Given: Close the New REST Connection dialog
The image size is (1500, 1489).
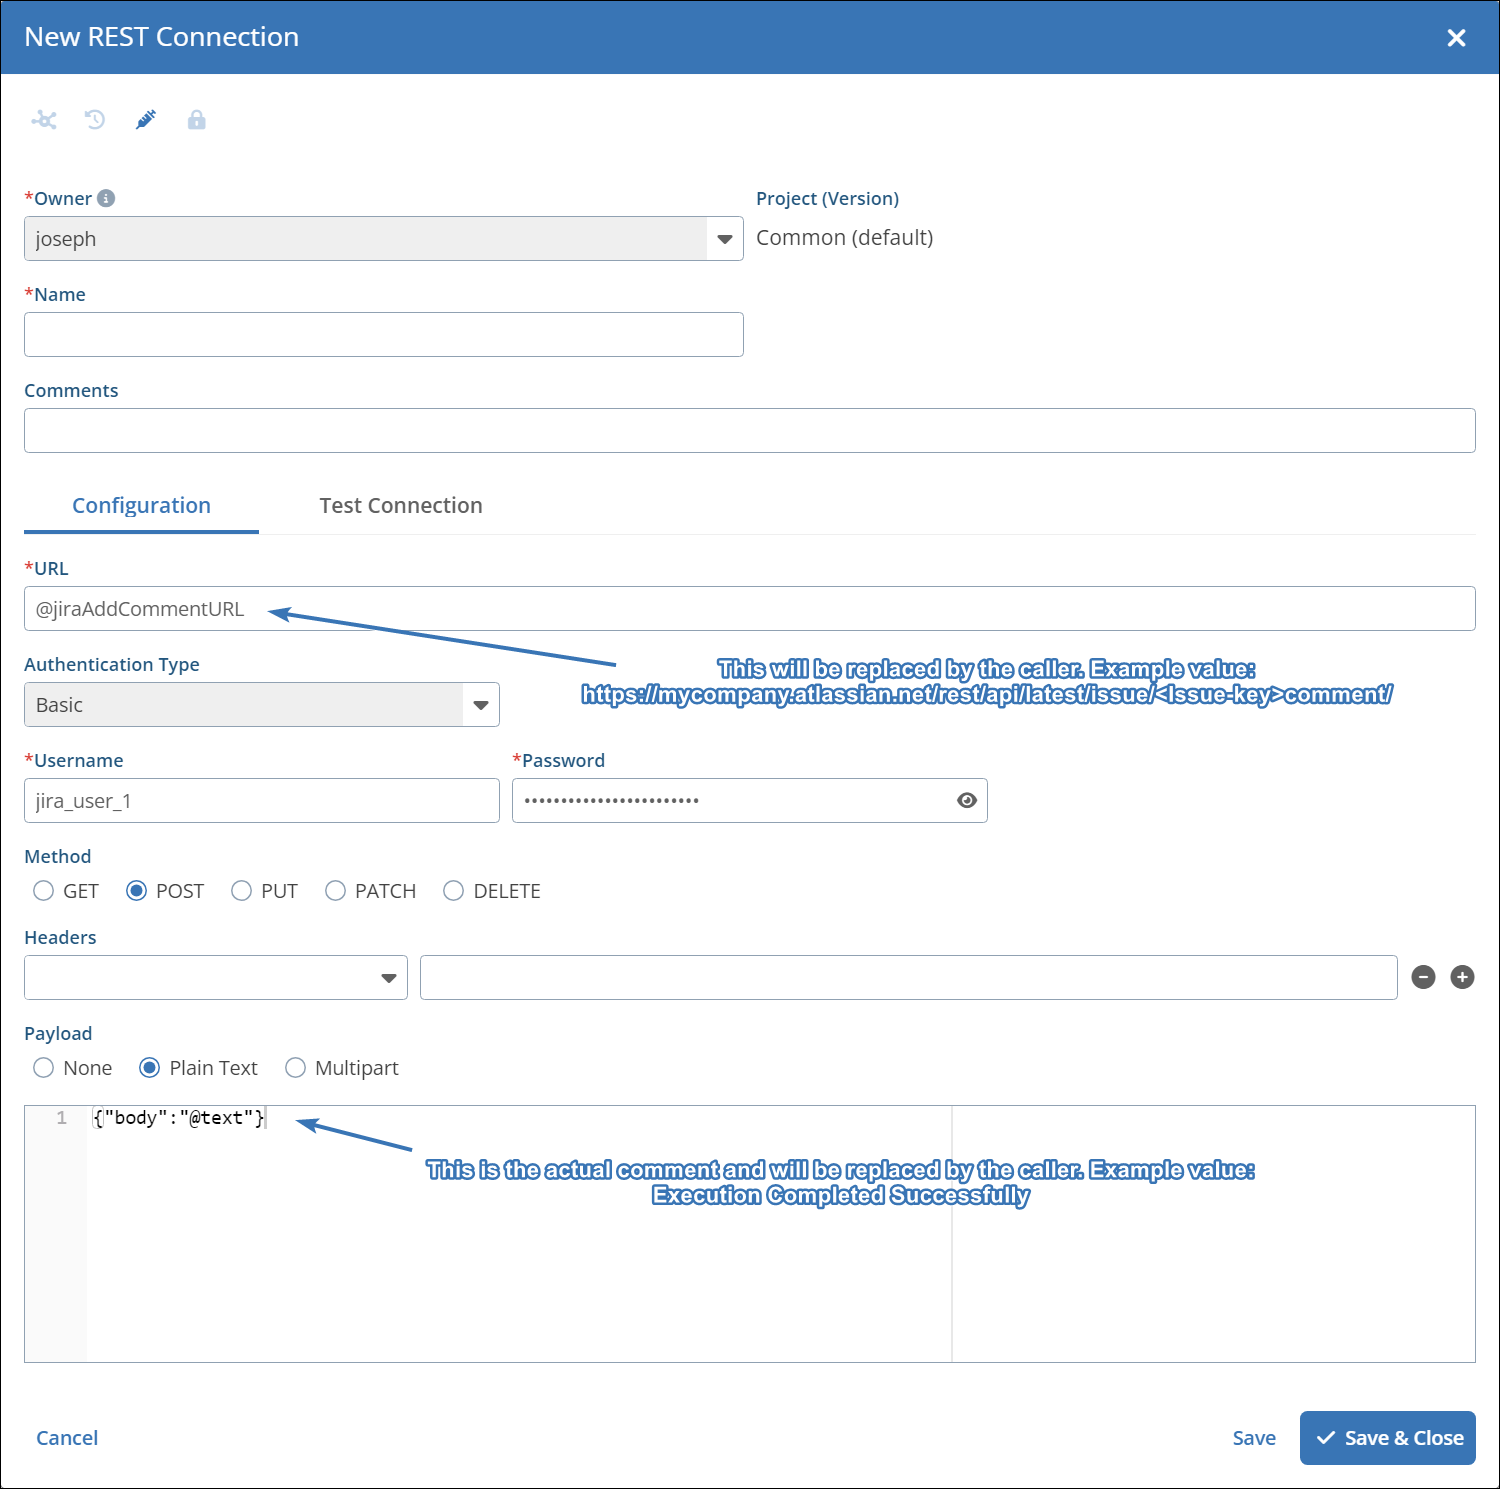Looking at the screenshot, I should pyautogui.click(x=1456, y=38).
